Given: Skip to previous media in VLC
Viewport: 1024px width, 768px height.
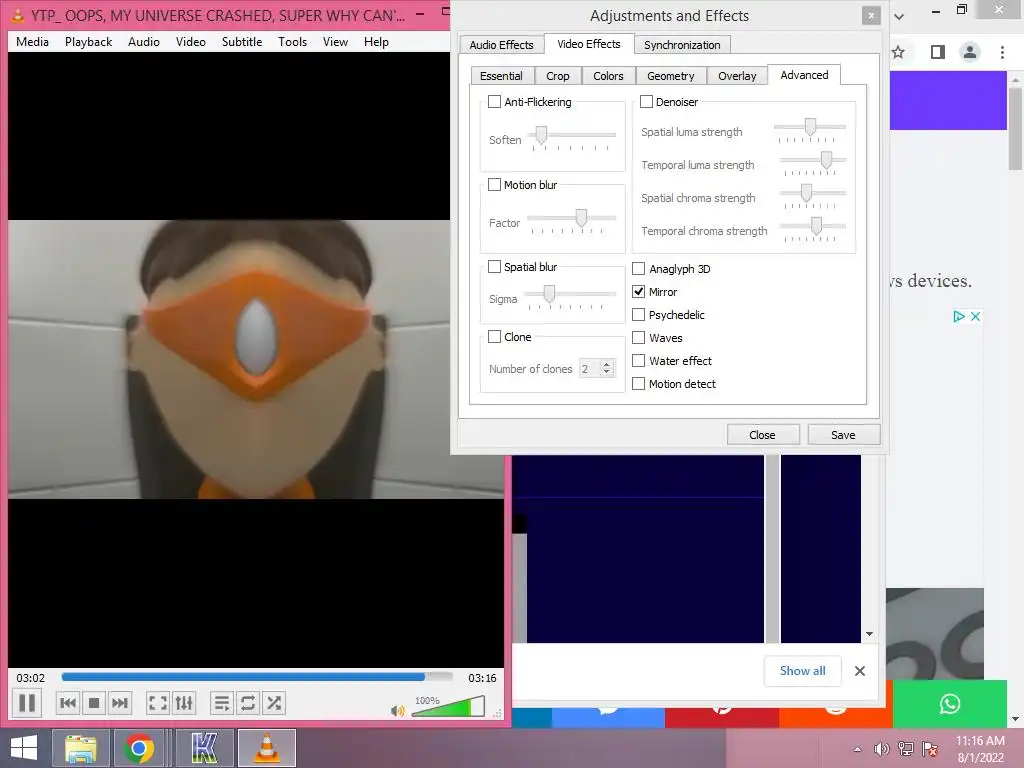Looking at the screenshot, I should (x=67, y=703).
